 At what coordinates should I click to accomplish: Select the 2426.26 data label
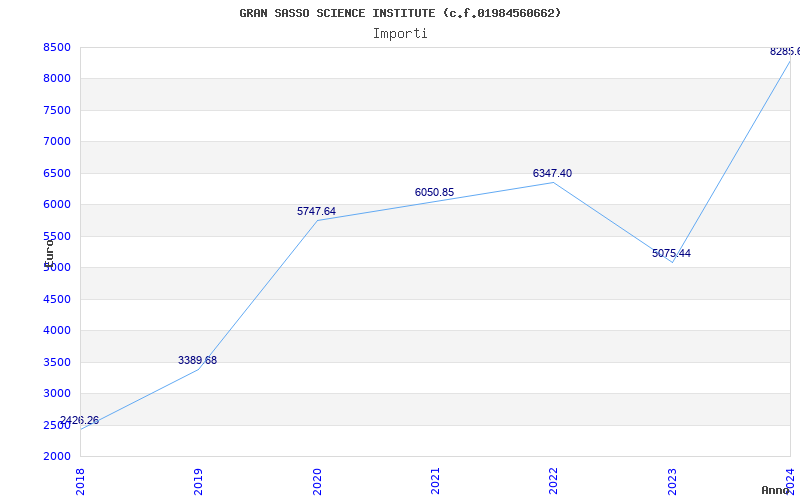click(x=79, y=421)
